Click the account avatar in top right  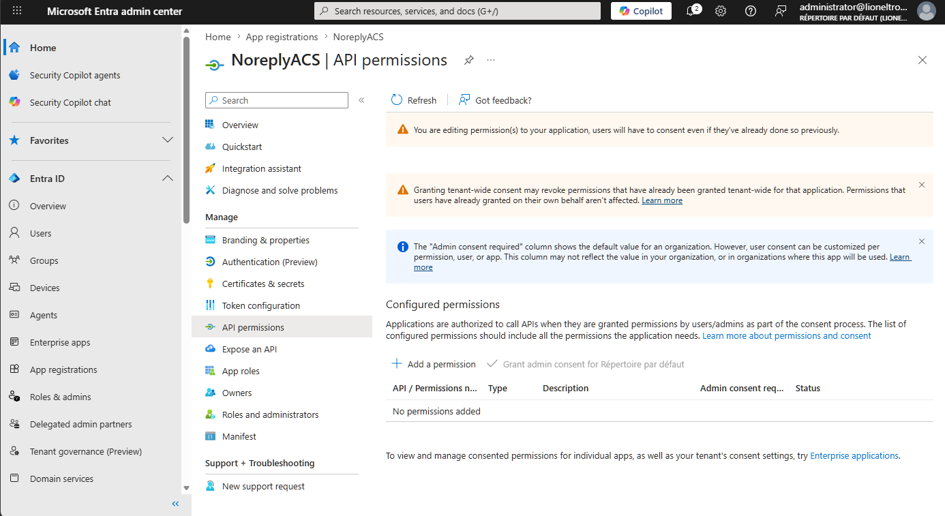(926, 11)
